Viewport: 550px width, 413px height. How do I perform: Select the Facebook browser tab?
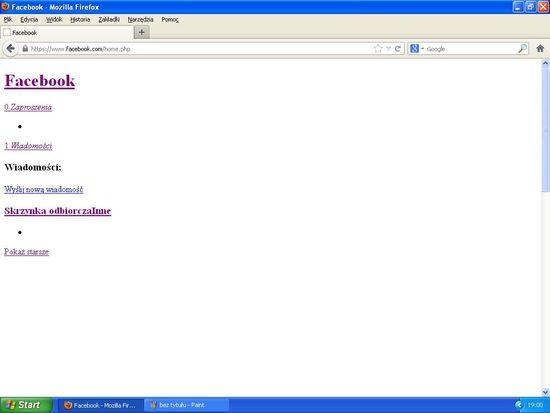(67, 33)
